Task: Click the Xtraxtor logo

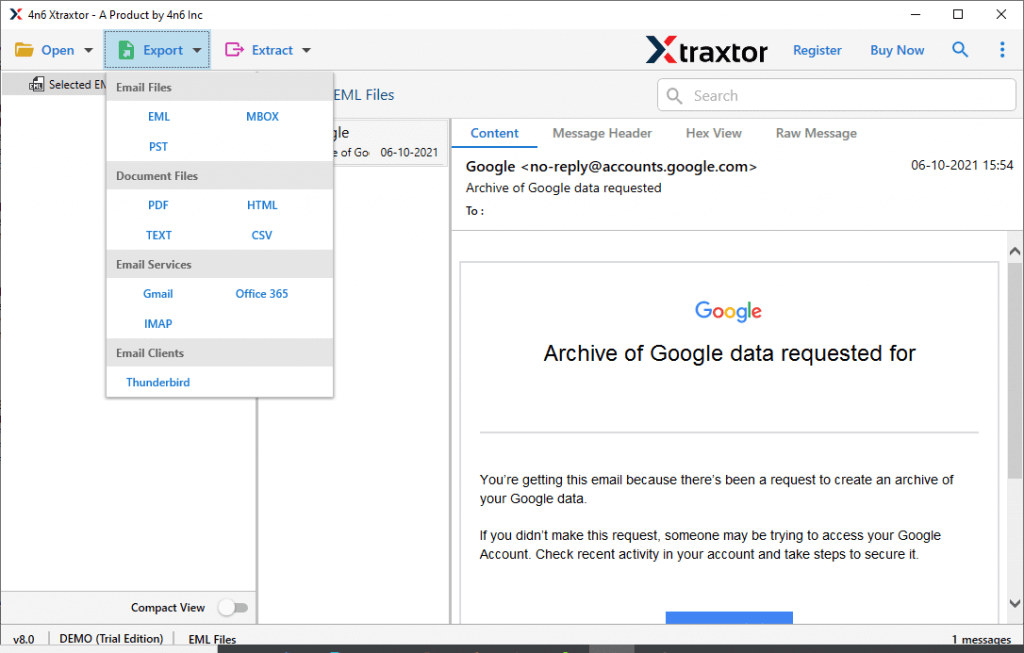Action: [707, 50]
